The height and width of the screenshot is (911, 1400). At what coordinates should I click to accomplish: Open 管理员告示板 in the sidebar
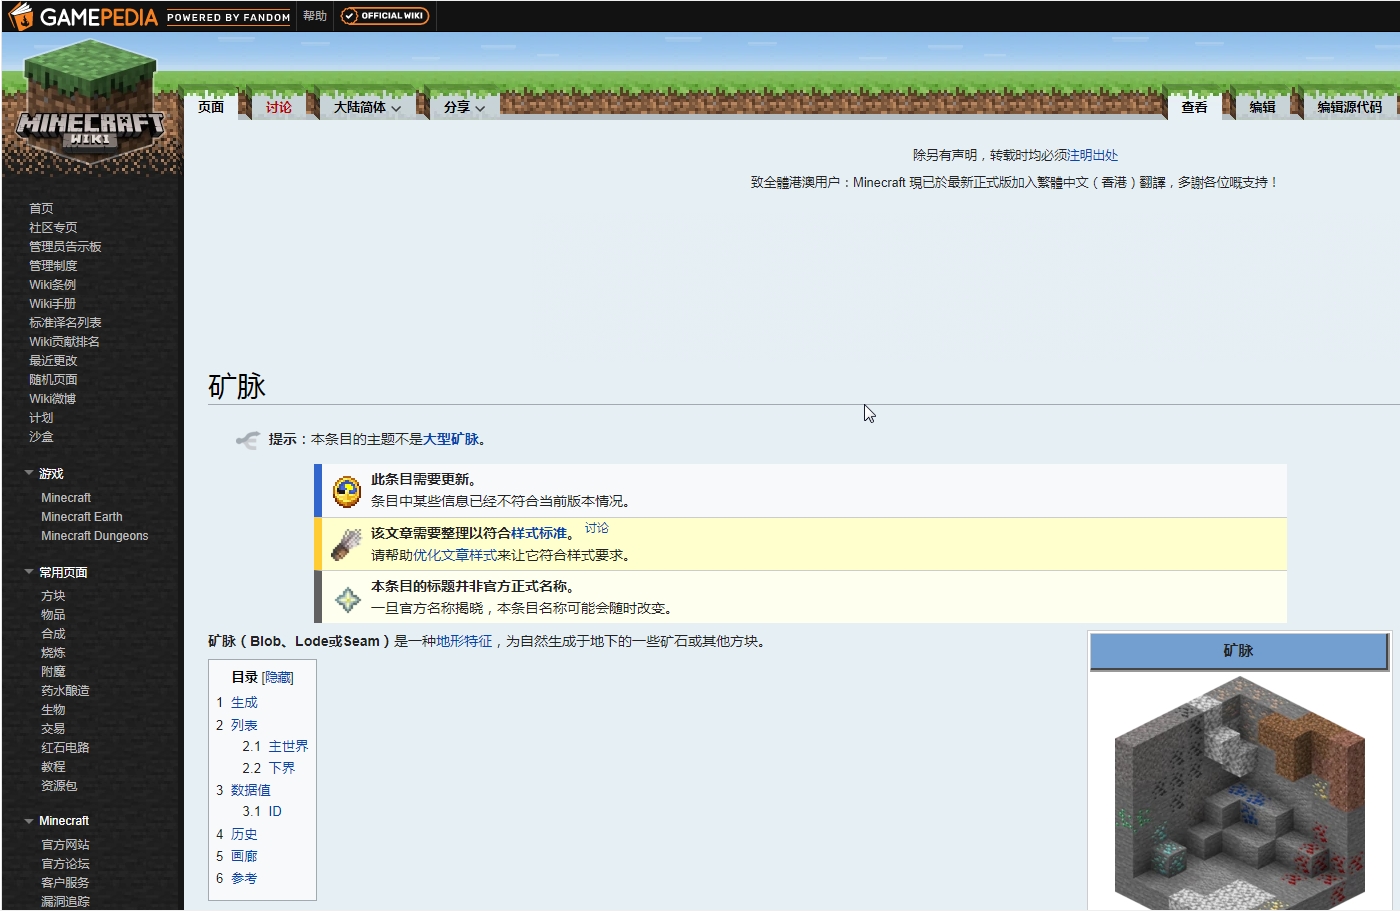pyautogui.click(x=65, y=247)
